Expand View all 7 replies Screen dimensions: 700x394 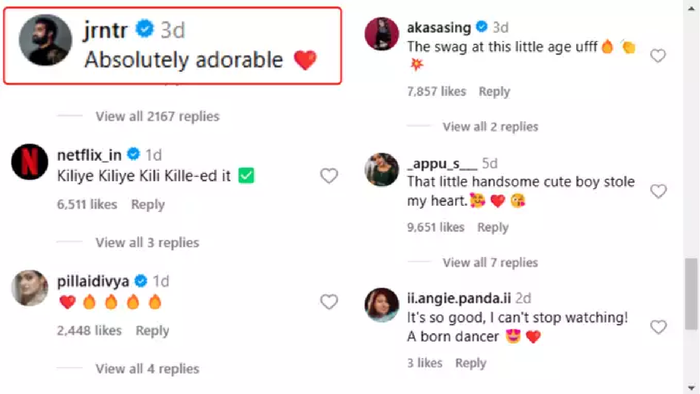click(490, 262)
